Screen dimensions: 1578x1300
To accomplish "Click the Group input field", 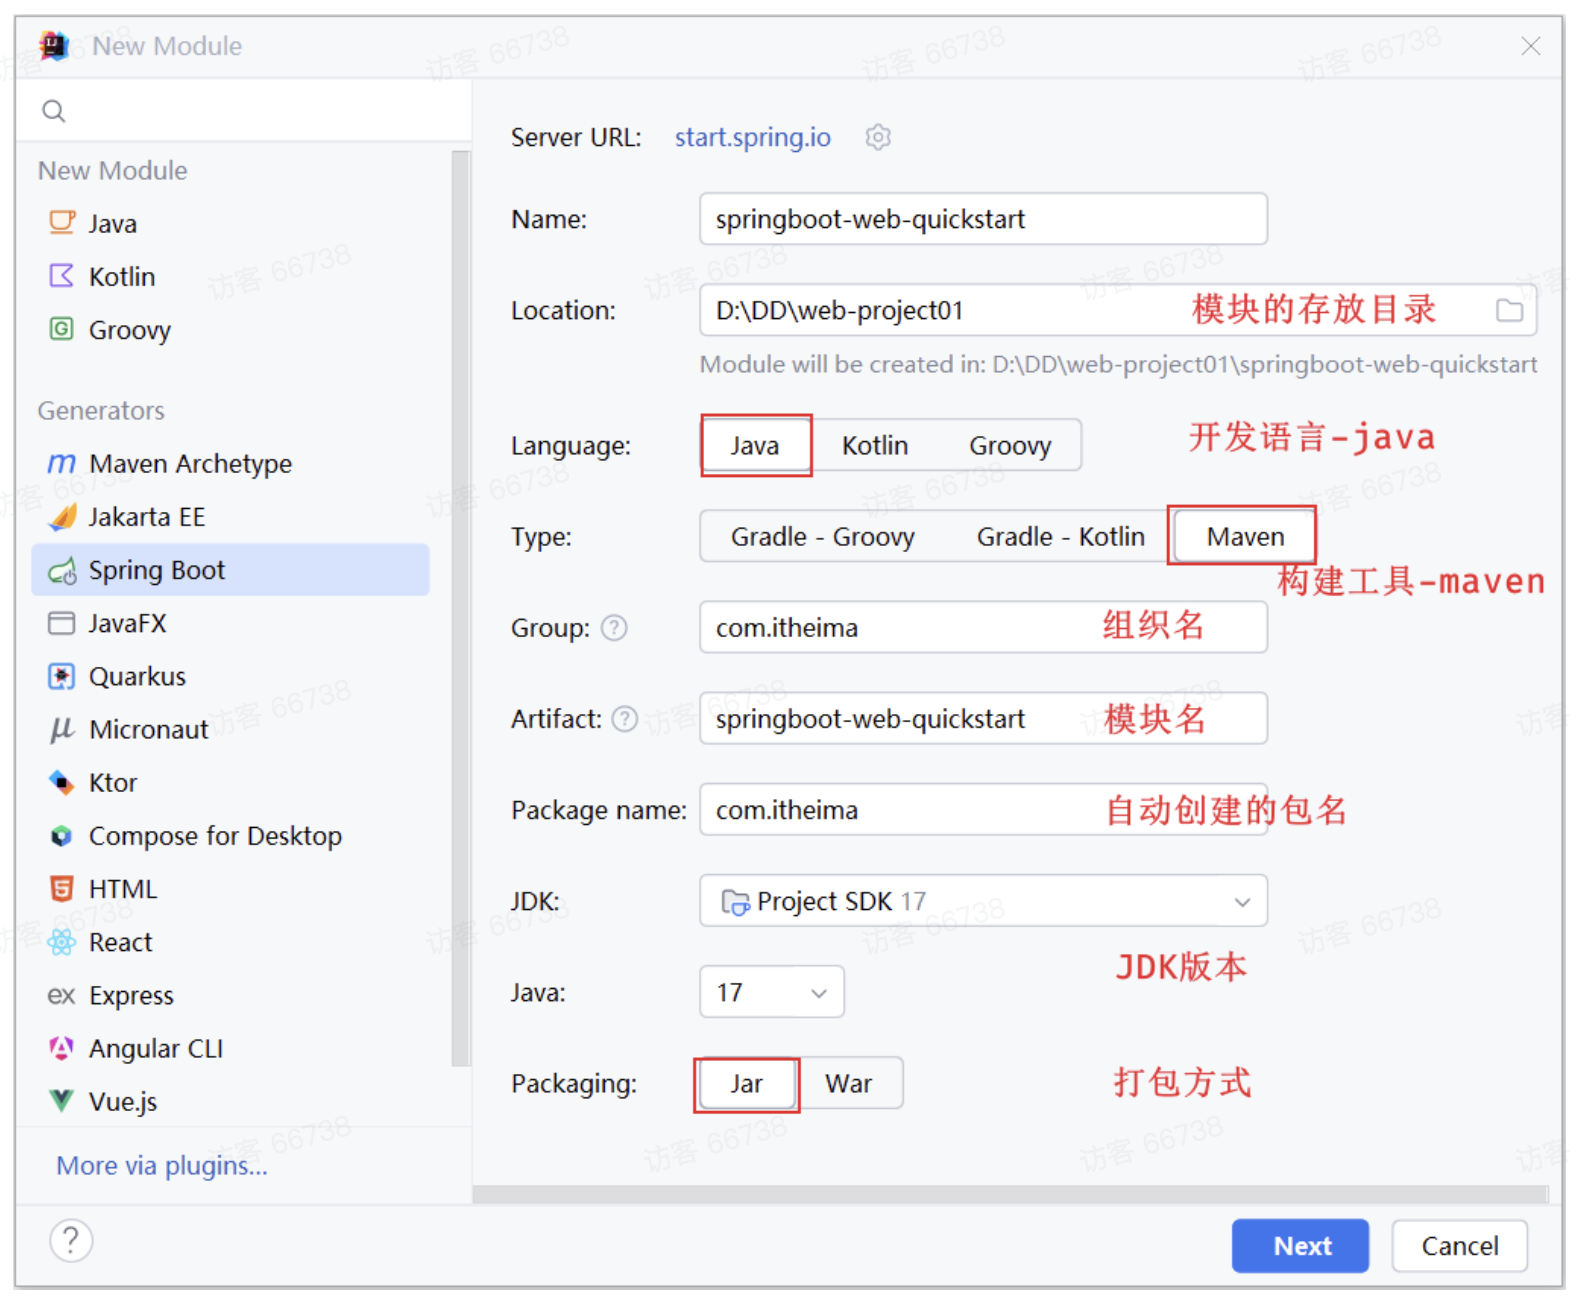I will point(983,628).
